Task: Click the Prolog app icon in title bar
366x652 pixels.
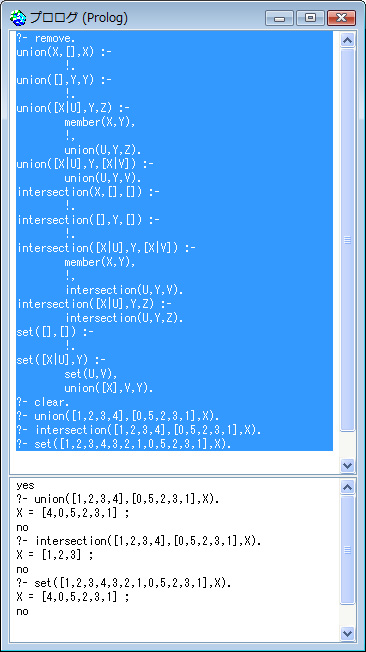Action: (17, 18)
